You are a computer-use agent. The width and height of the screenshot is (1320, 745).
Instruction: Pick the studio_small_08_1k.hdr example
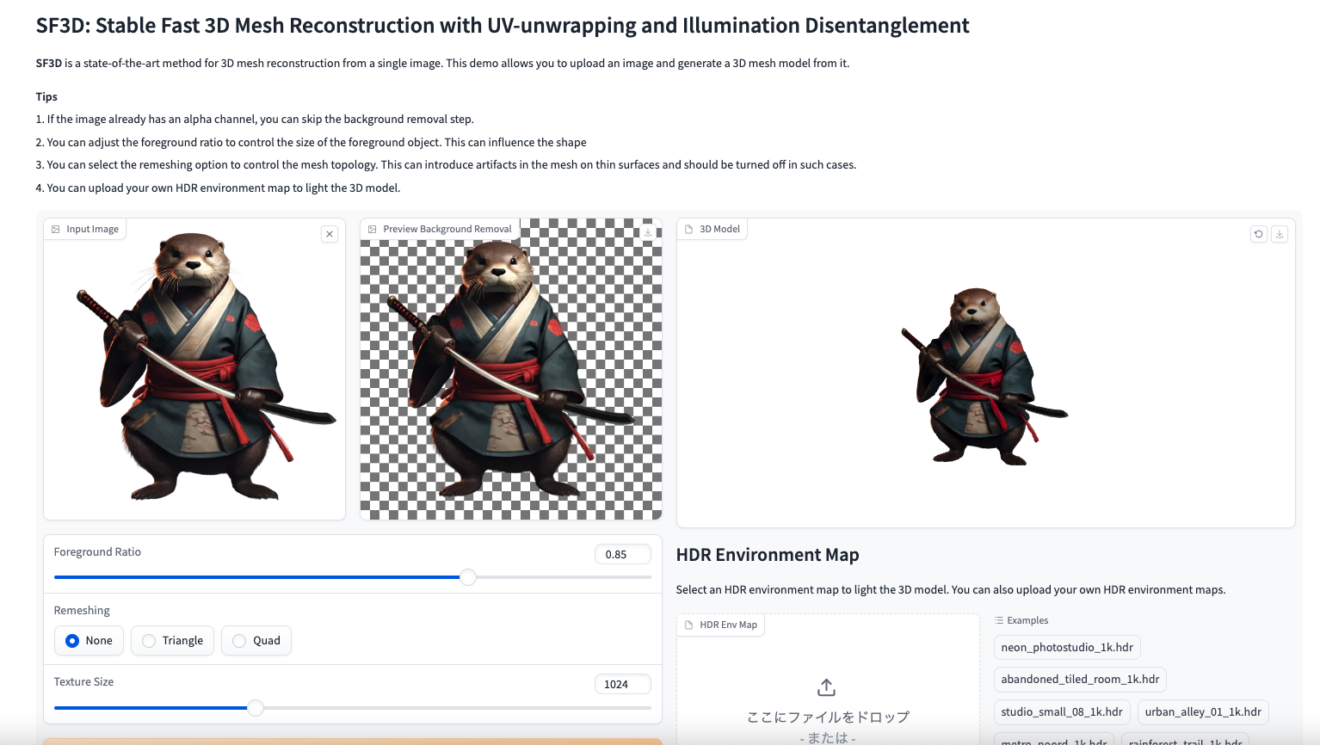pyautogui.click(x=1062, y=712)
